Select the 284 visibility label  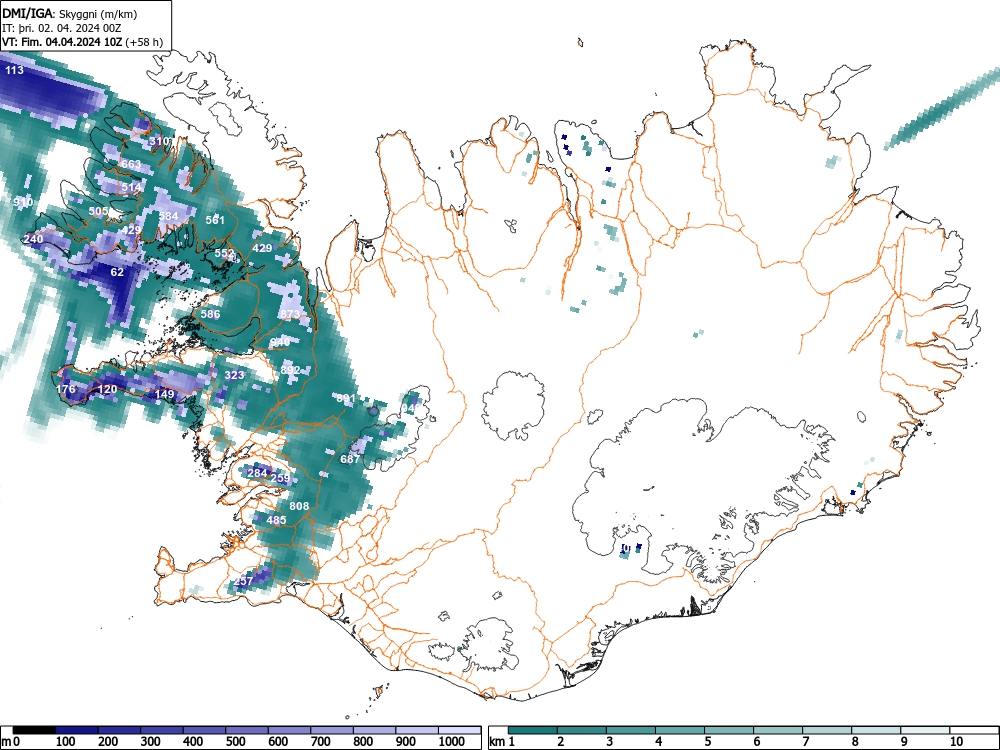257,473
